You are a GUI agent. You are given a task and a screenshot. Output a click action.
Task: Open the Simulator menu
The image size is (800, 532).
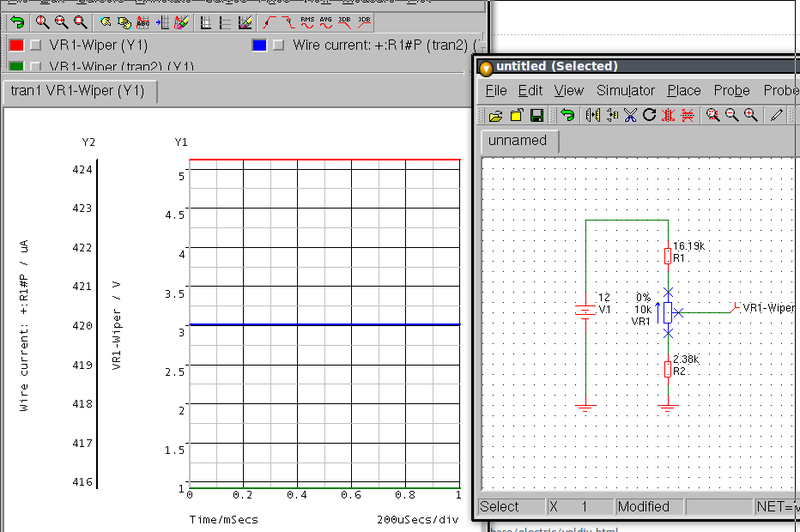click(625, 91)
